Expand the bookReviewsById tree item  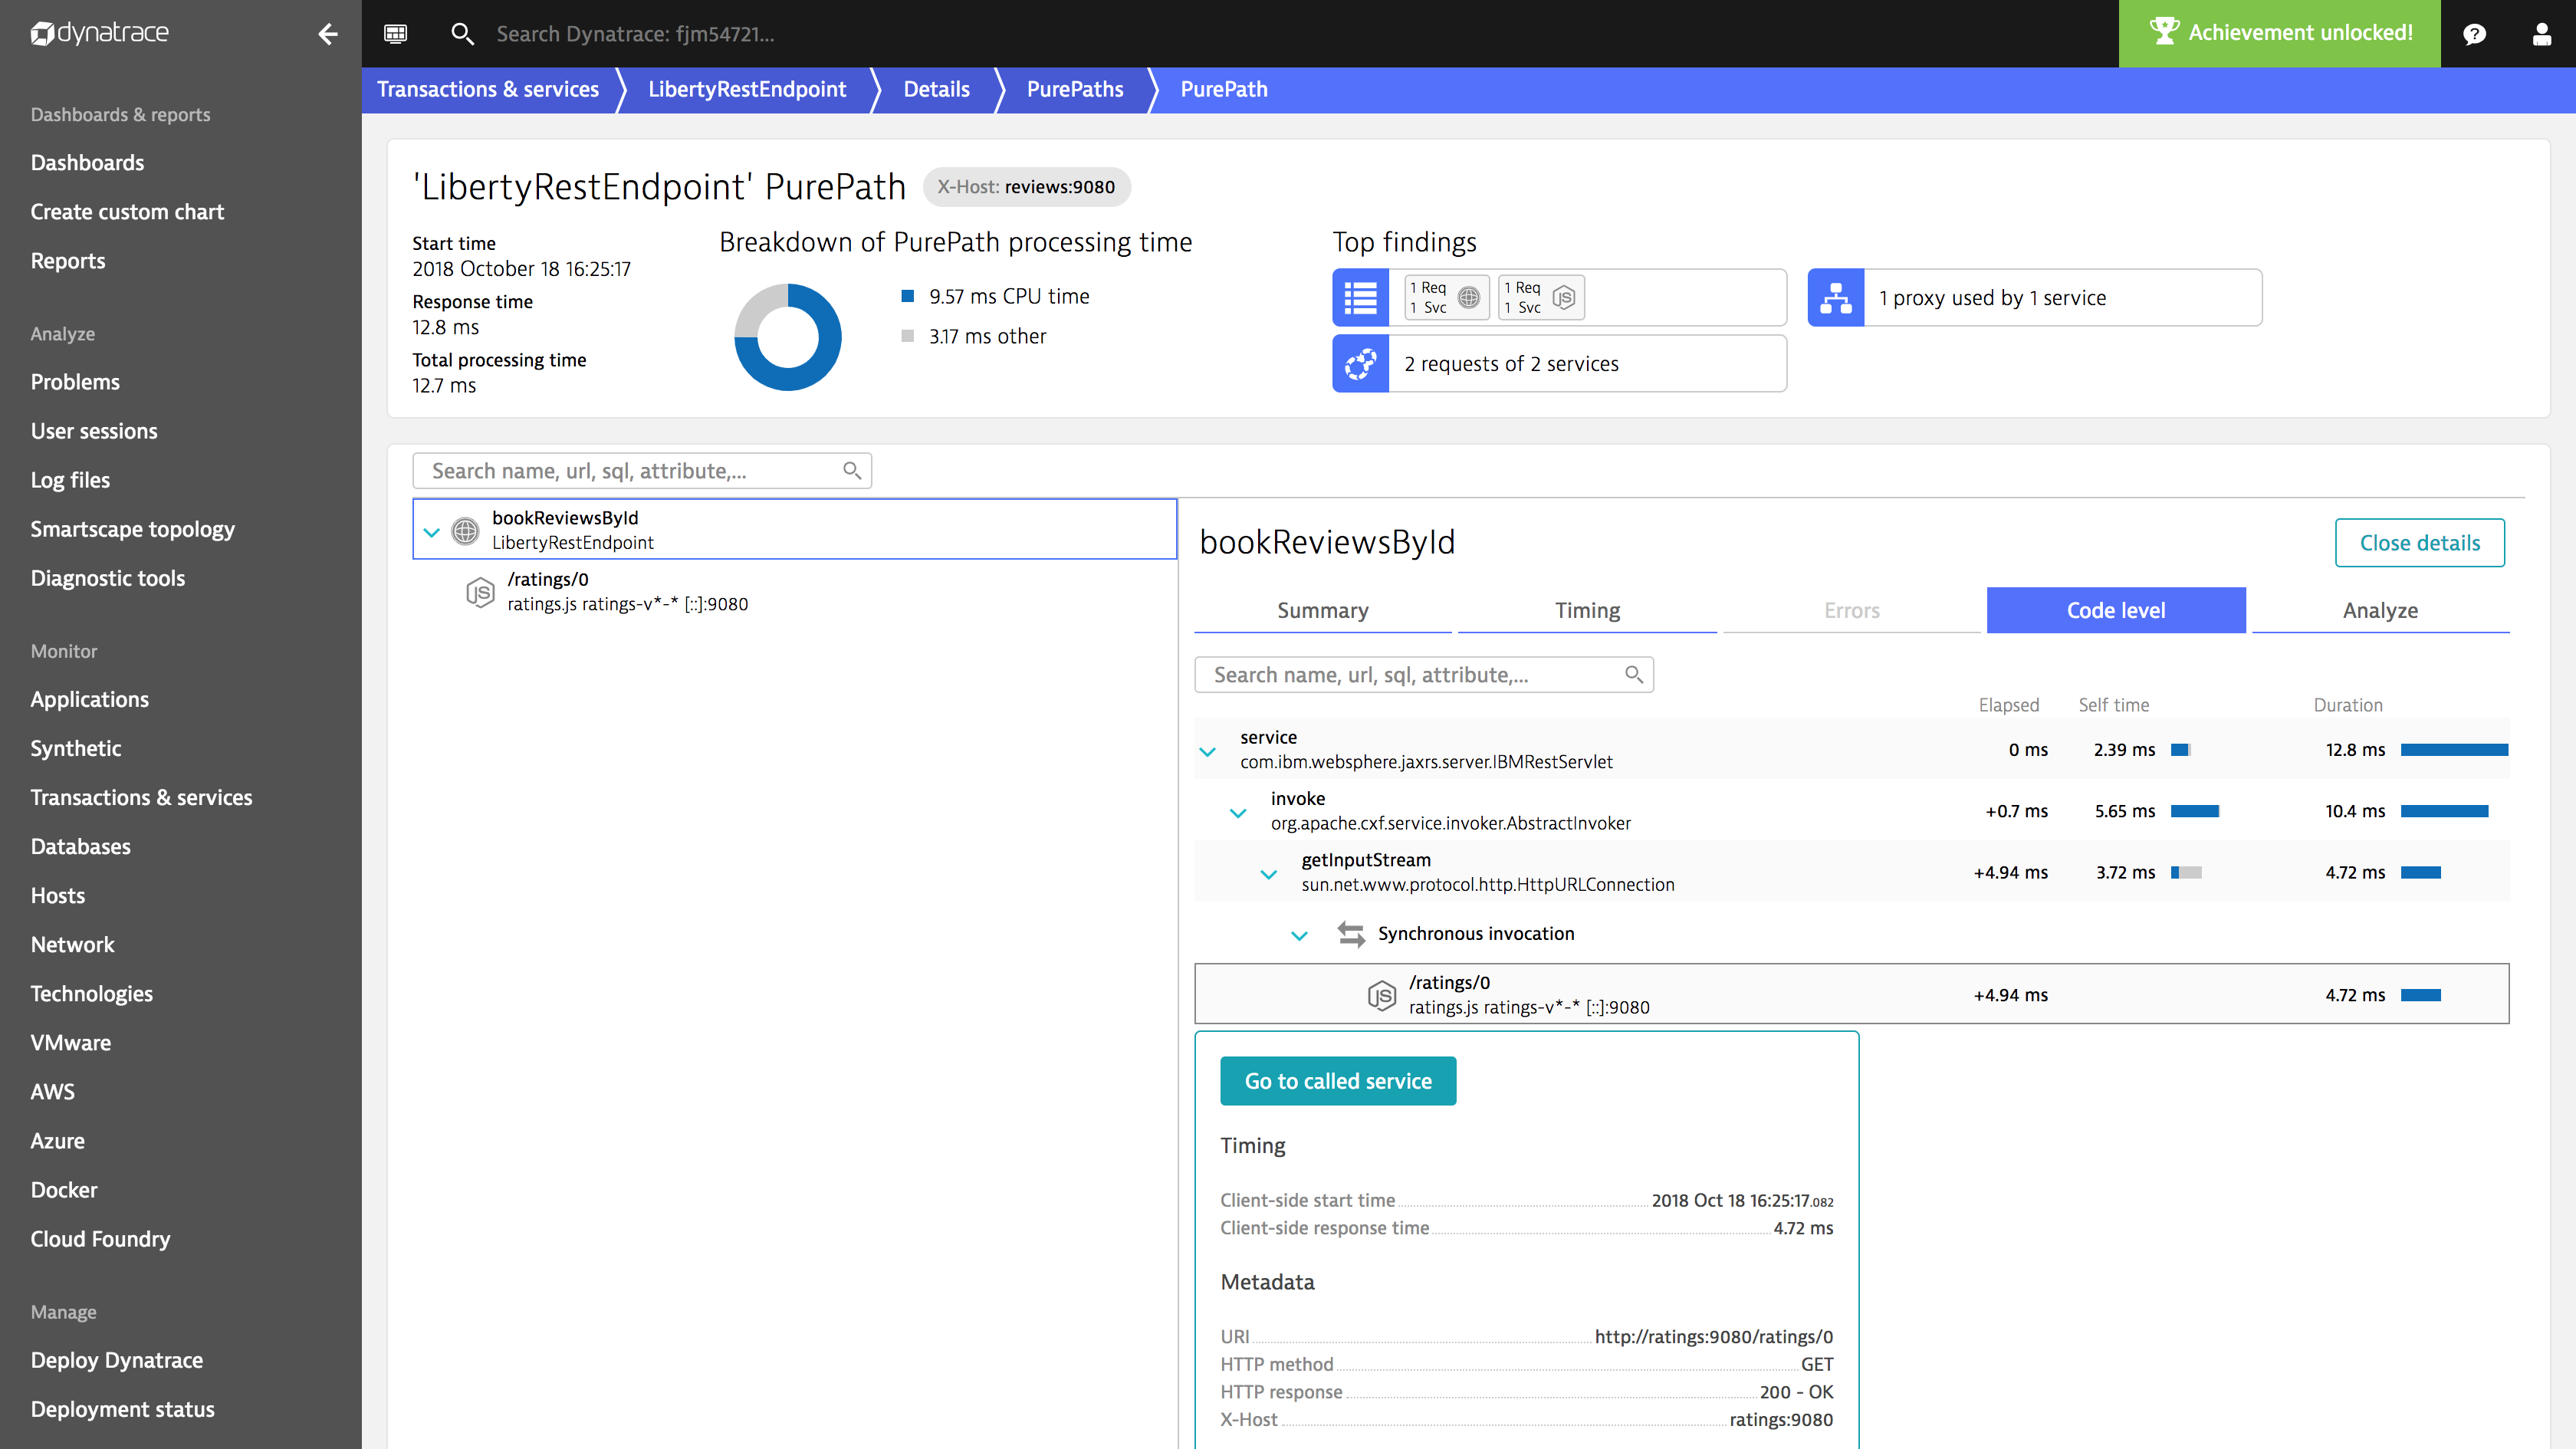point(430,529)
